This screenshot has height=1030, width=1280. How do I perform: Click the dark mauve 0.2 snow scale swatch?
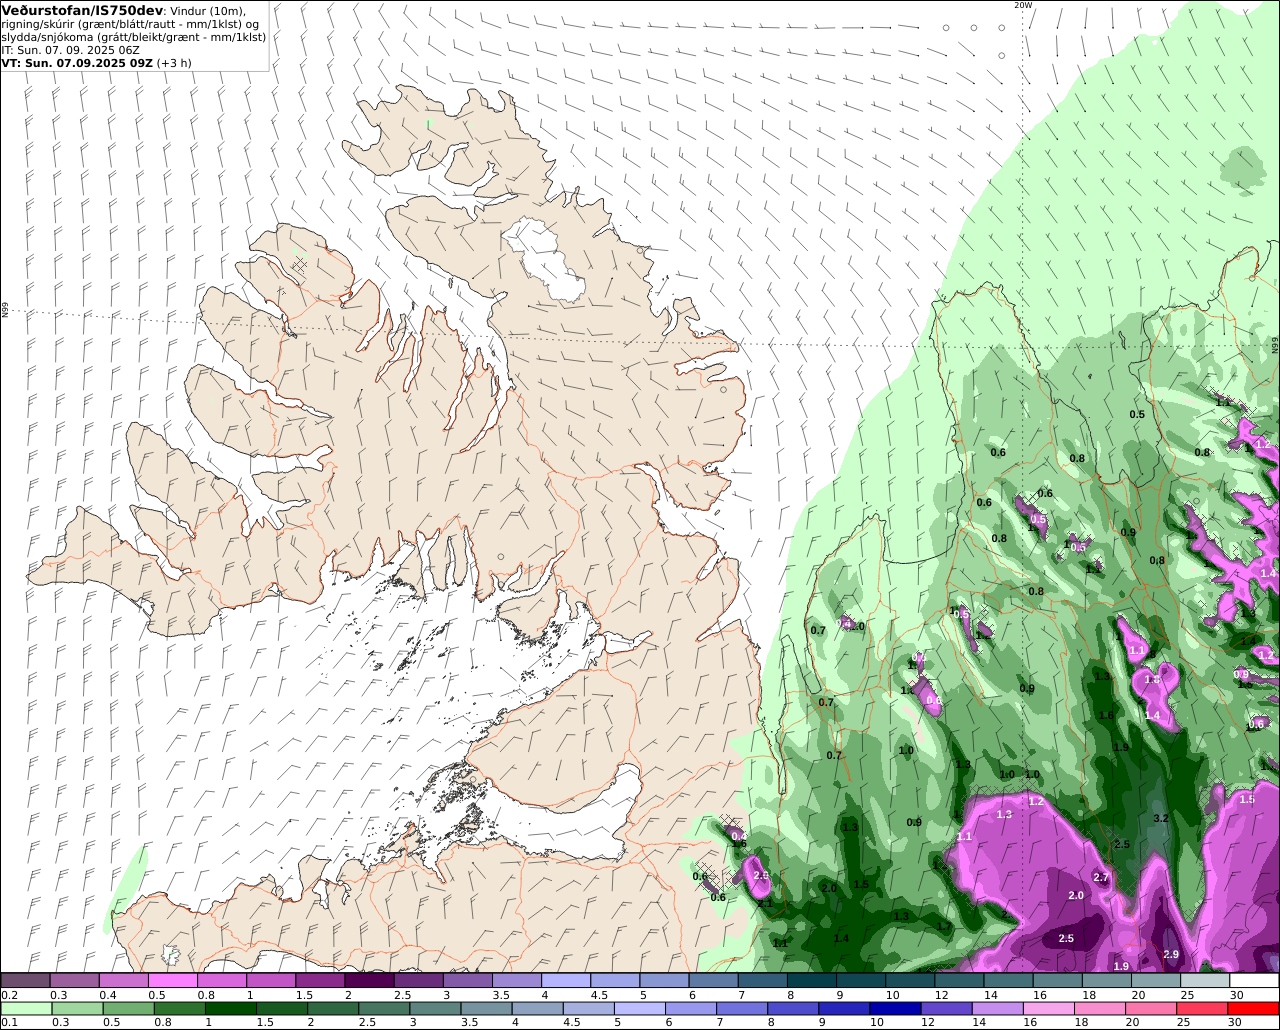25,981
